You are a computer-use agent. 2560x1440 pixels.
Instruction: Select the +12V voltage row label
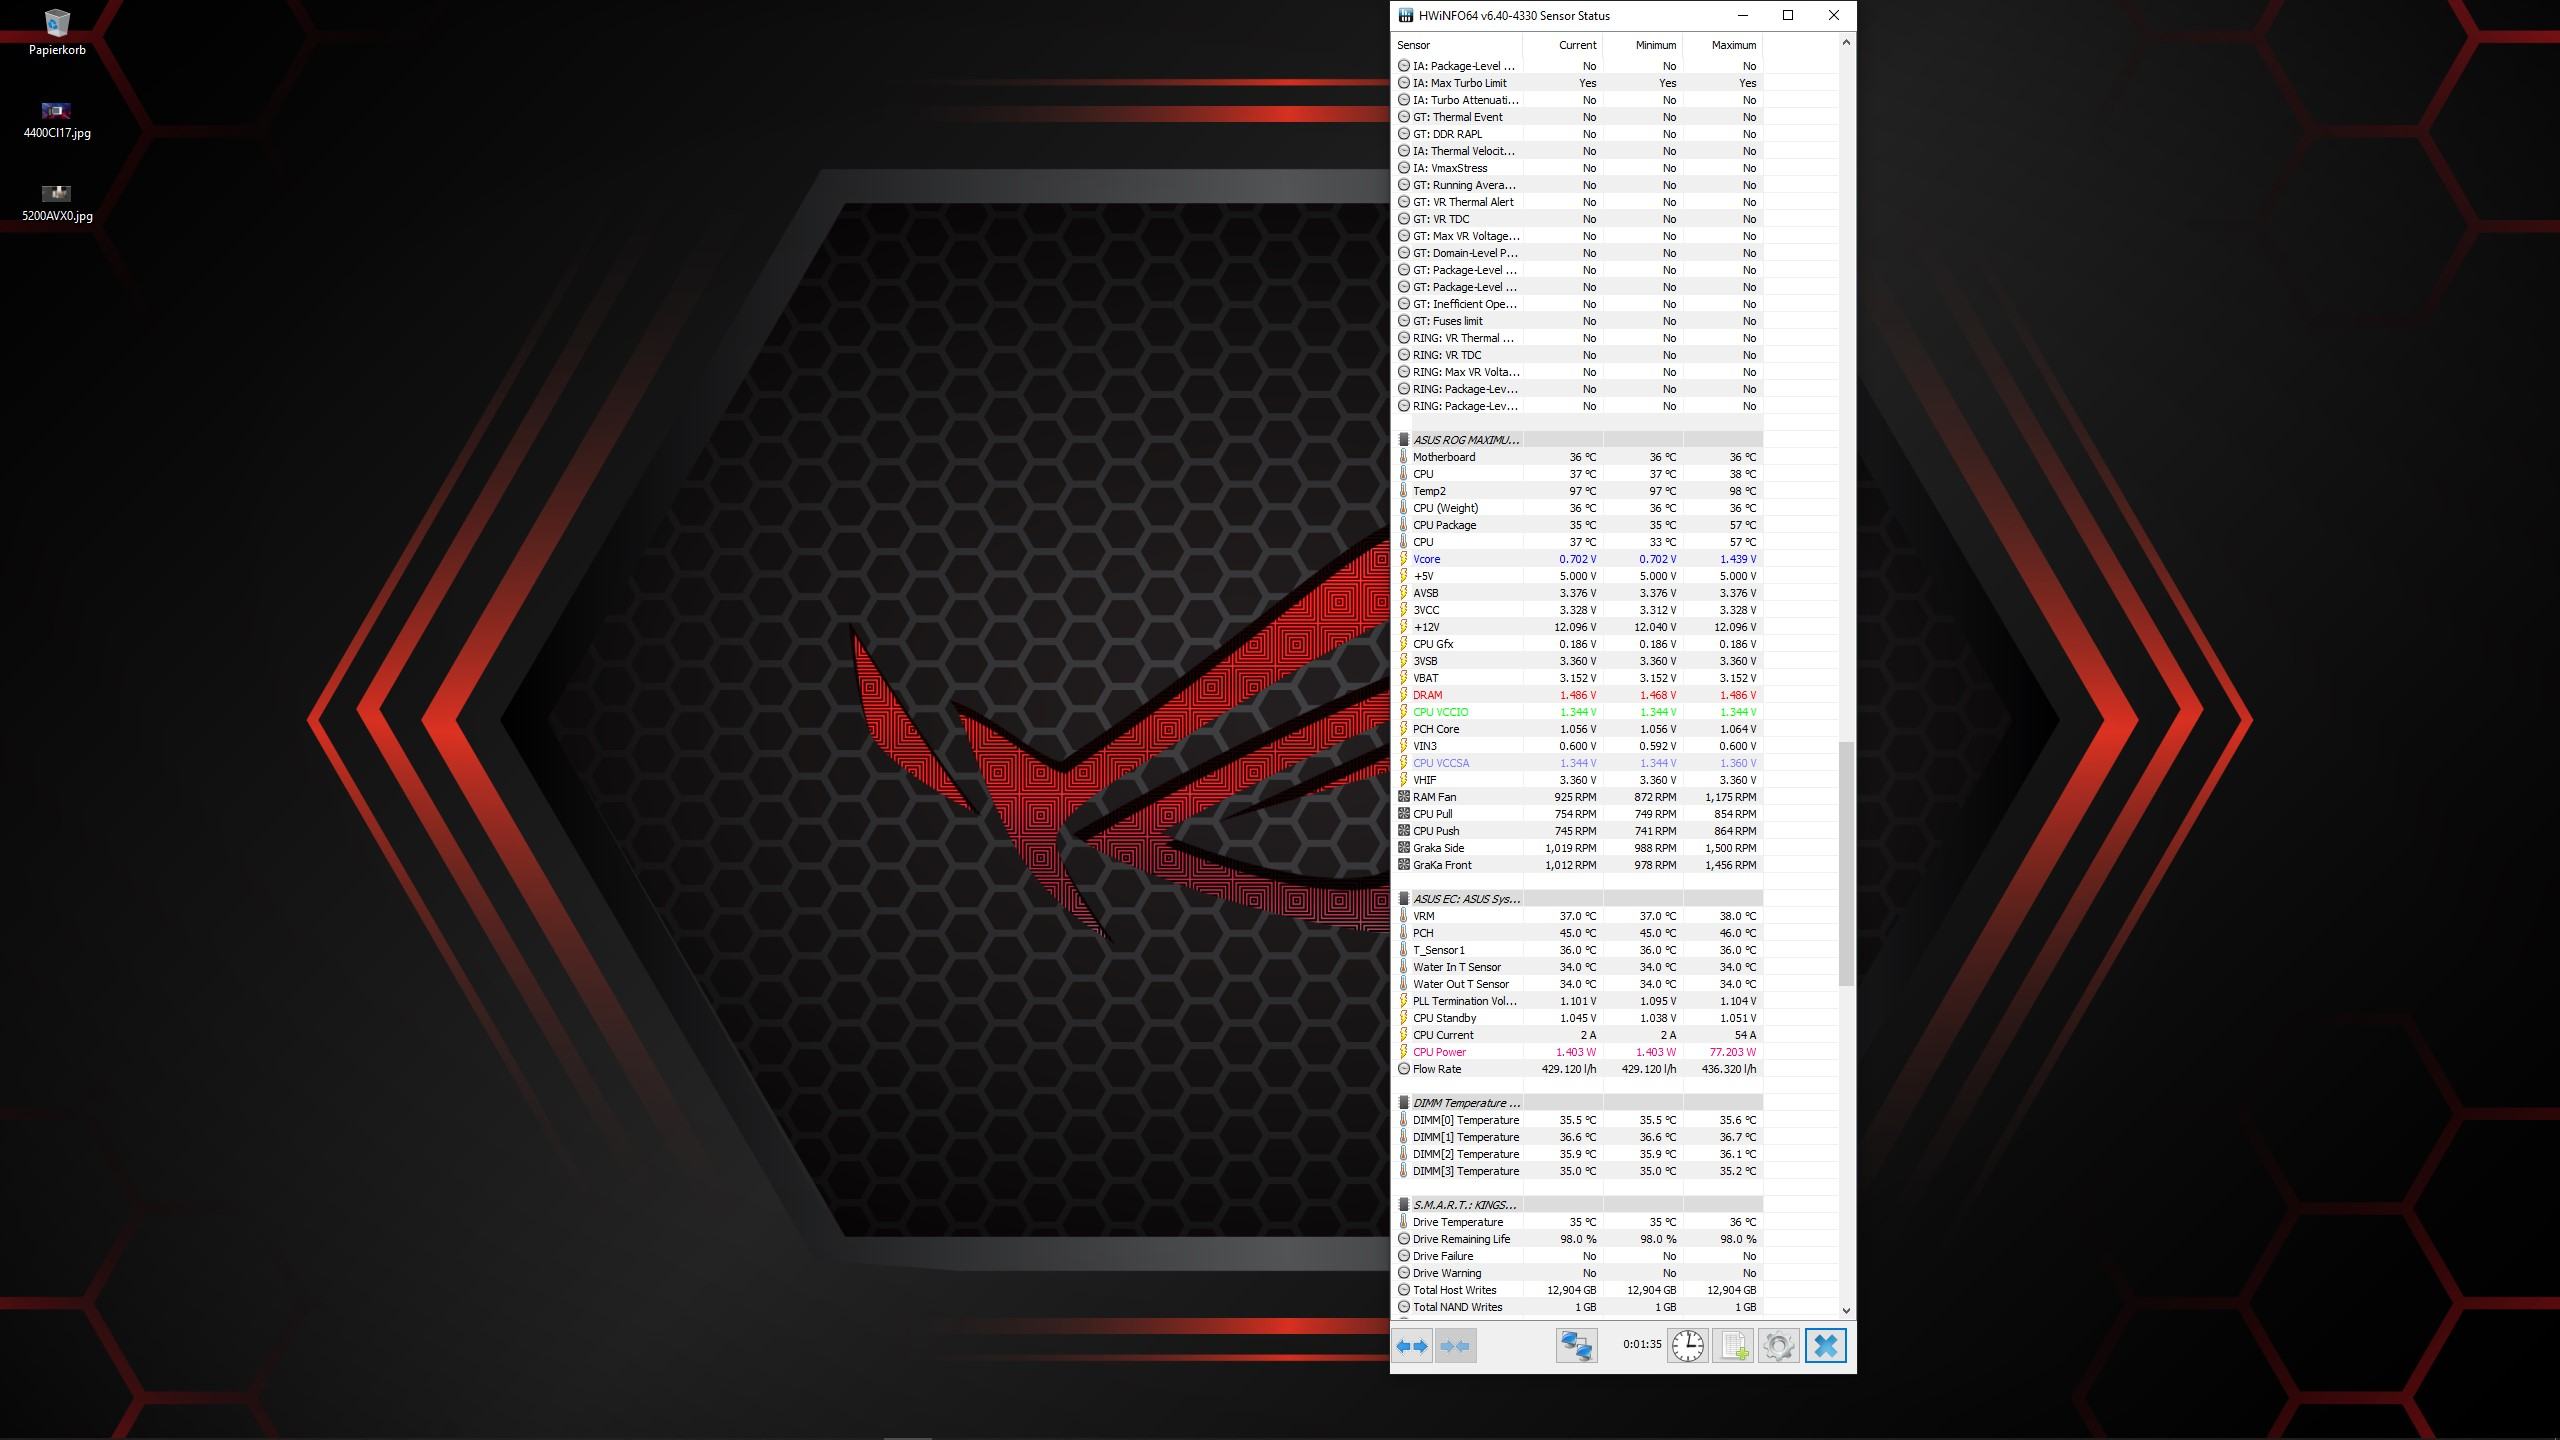point(1427,627)
